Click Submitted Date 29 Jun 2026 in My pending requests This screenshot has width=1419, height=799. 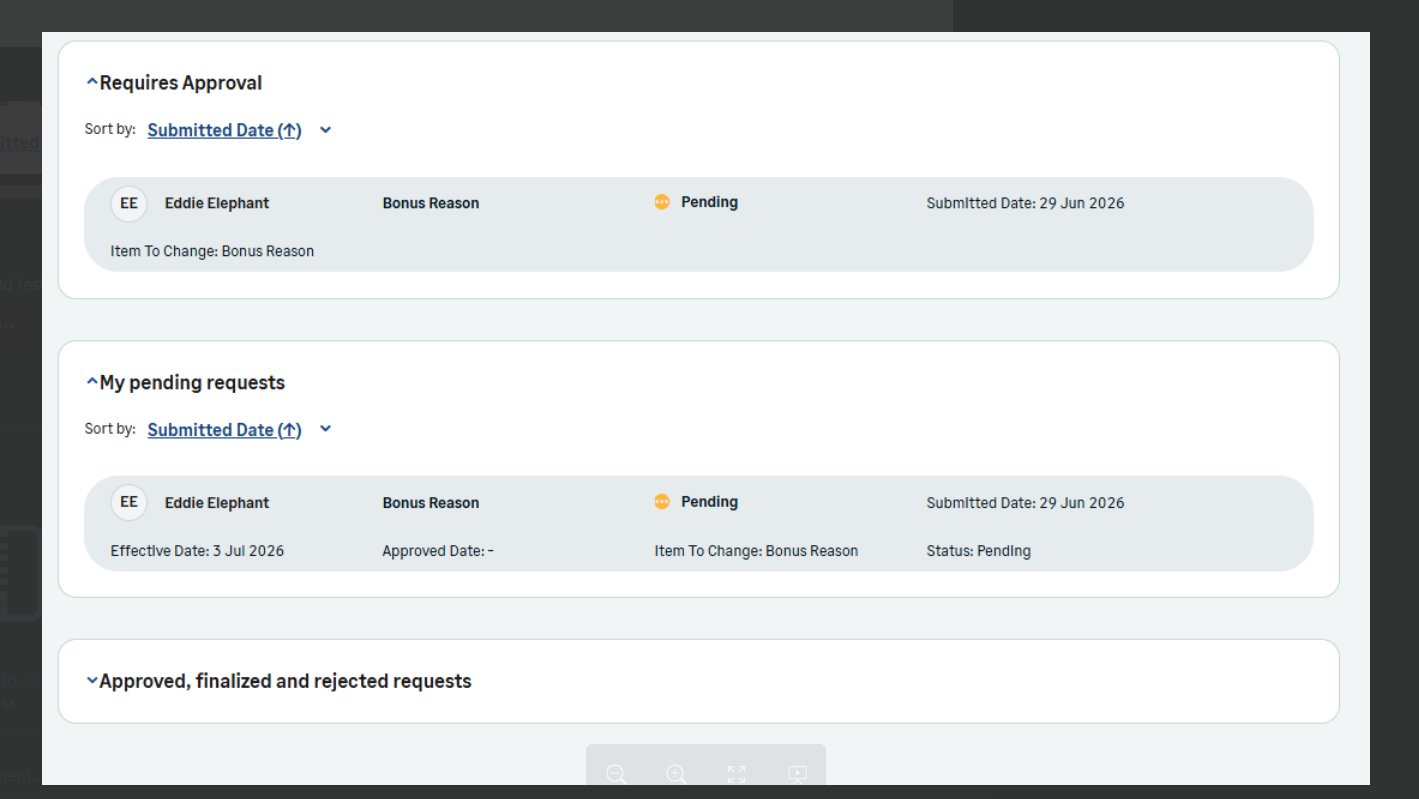pyautogui.click(x=1025, y=503)
